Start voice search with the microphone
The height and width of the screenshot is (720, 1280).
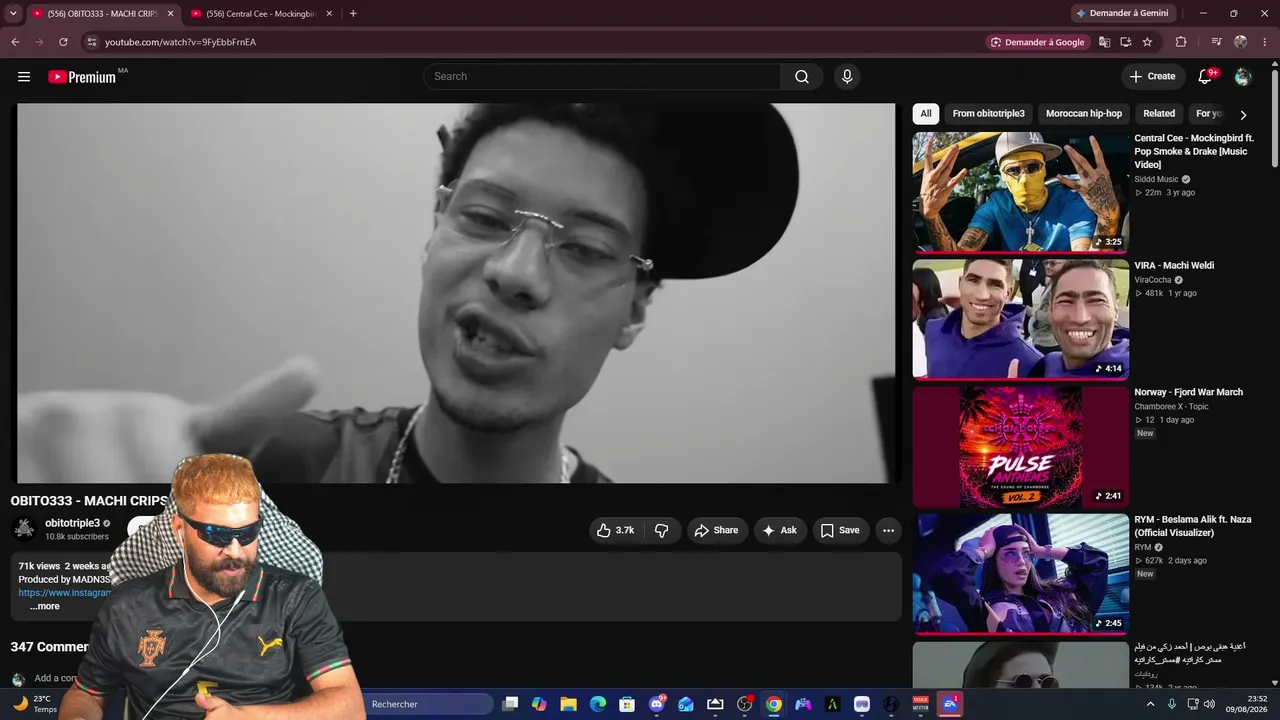tap(847, 77)
